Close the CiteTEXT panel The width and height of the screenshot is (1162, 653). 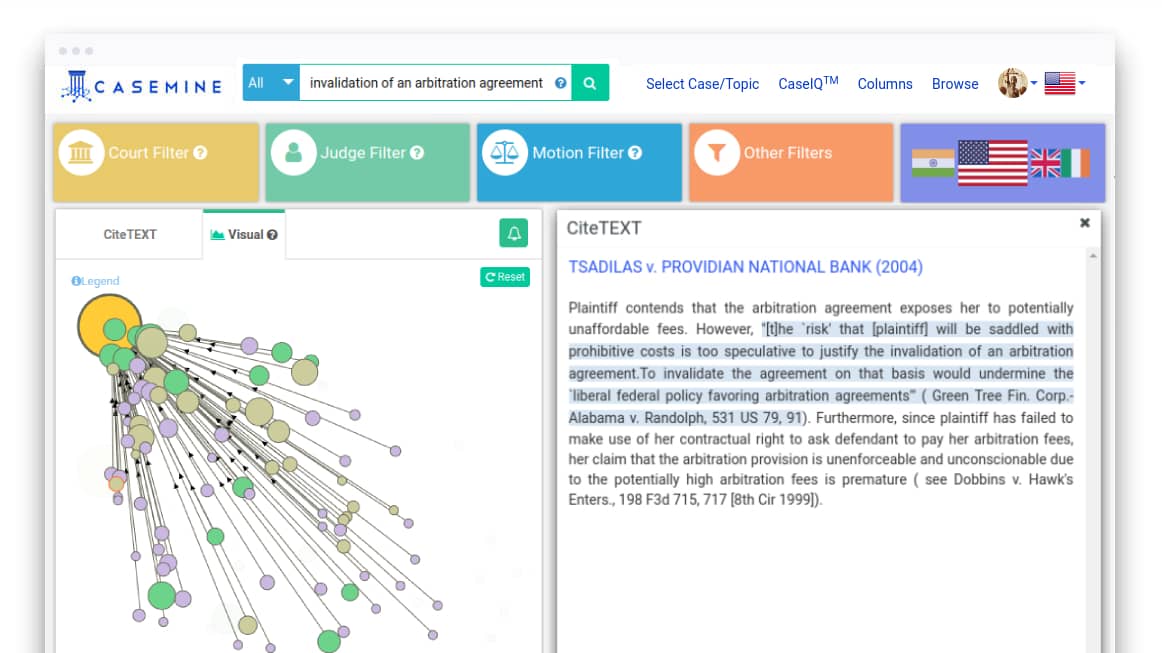1084,223
